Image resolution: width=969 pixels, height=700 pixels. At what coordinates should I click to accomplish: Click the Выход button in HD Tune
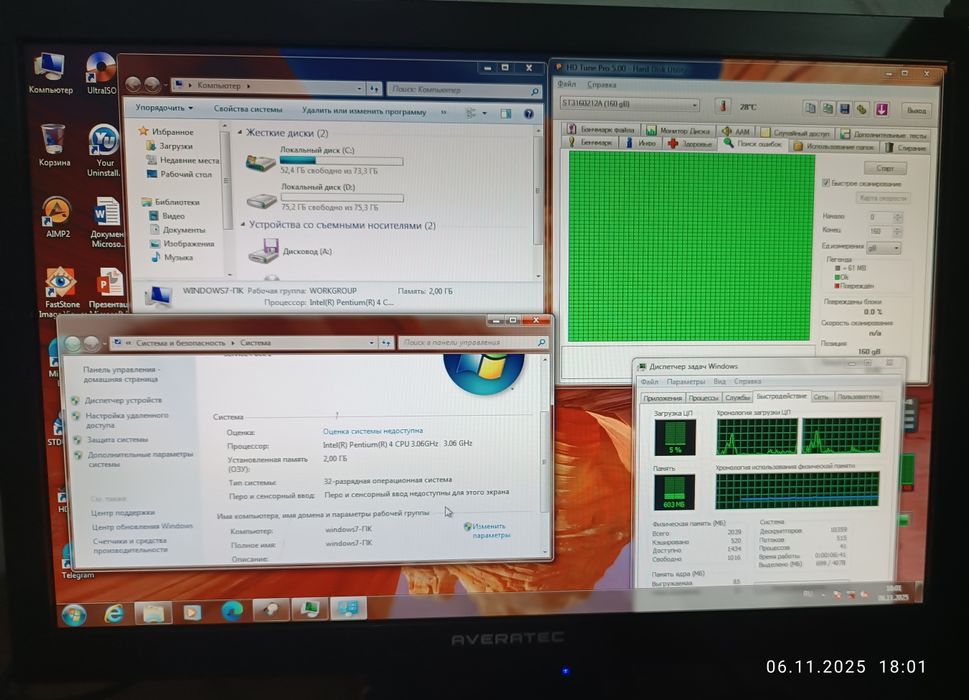(916, 111)
